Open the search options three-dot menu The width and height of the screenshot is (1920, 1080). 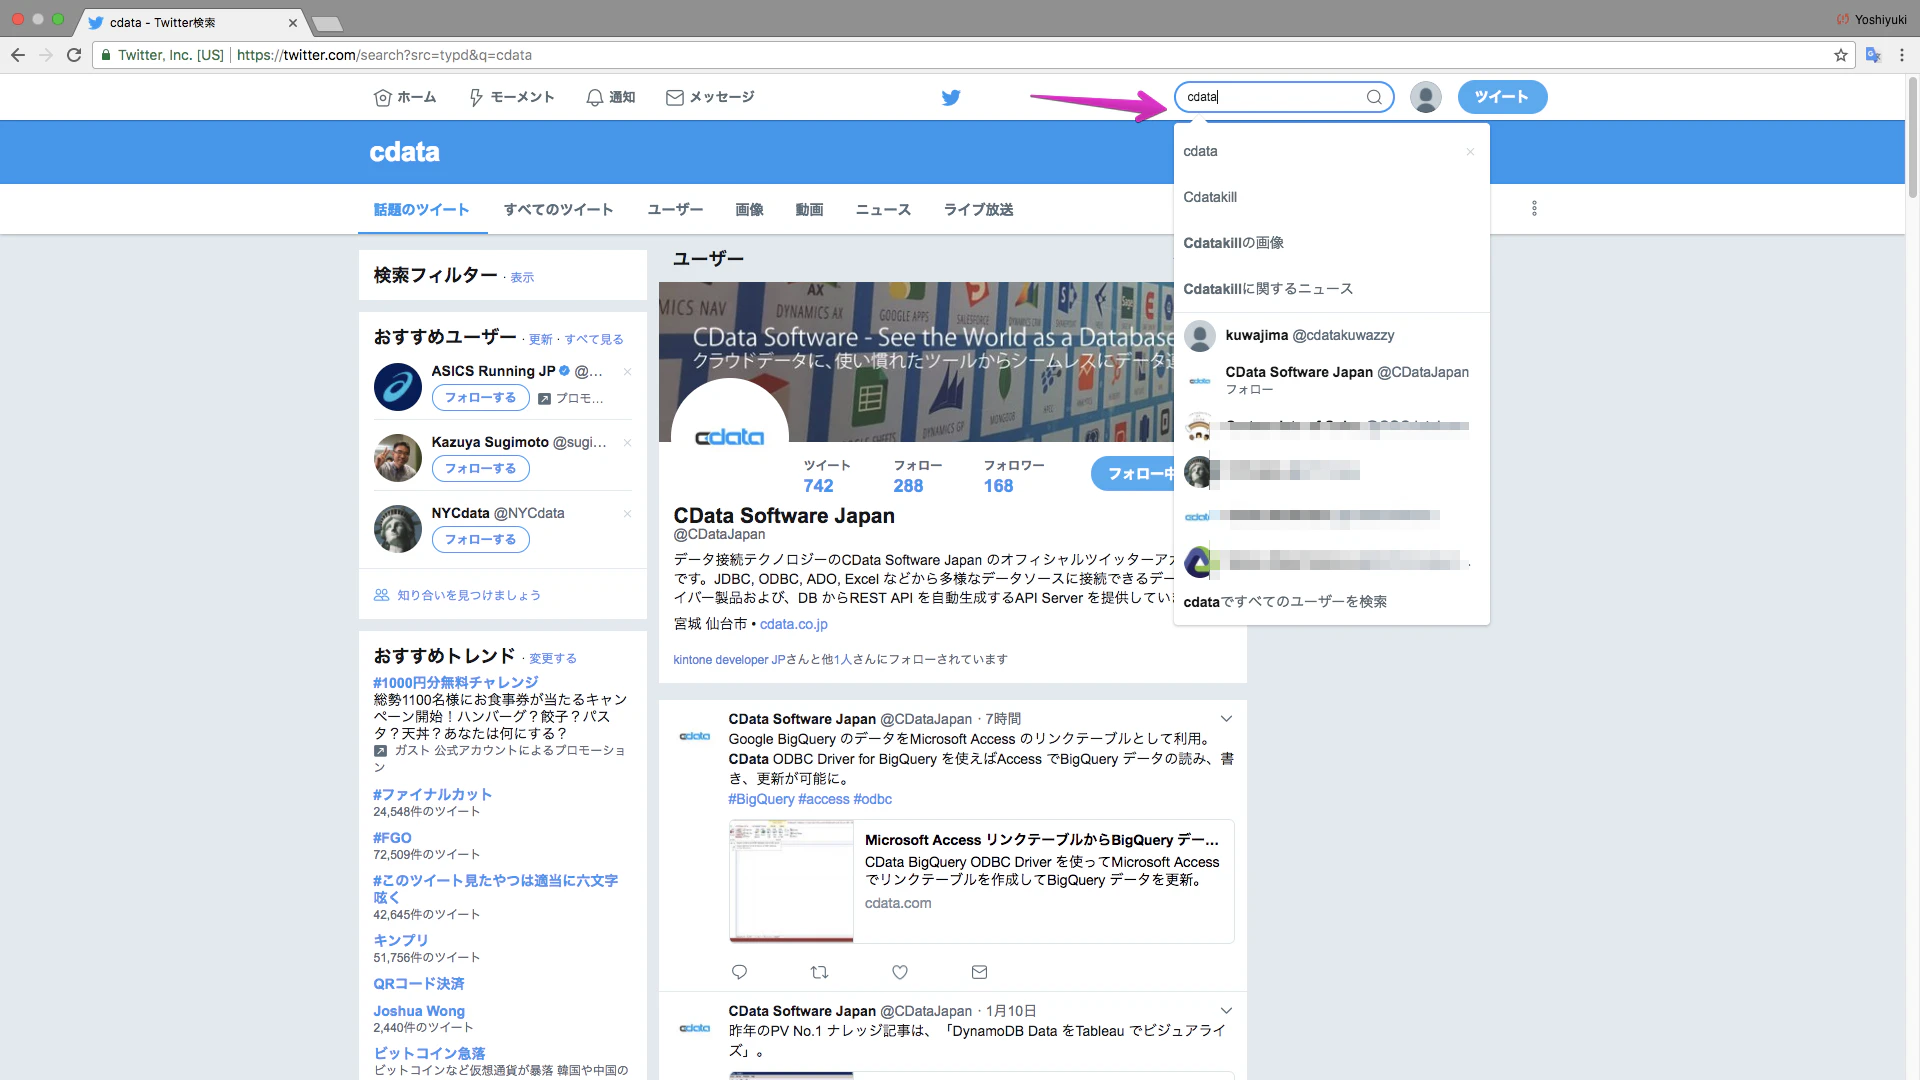pyautogui.click(x=1534, y=209)
